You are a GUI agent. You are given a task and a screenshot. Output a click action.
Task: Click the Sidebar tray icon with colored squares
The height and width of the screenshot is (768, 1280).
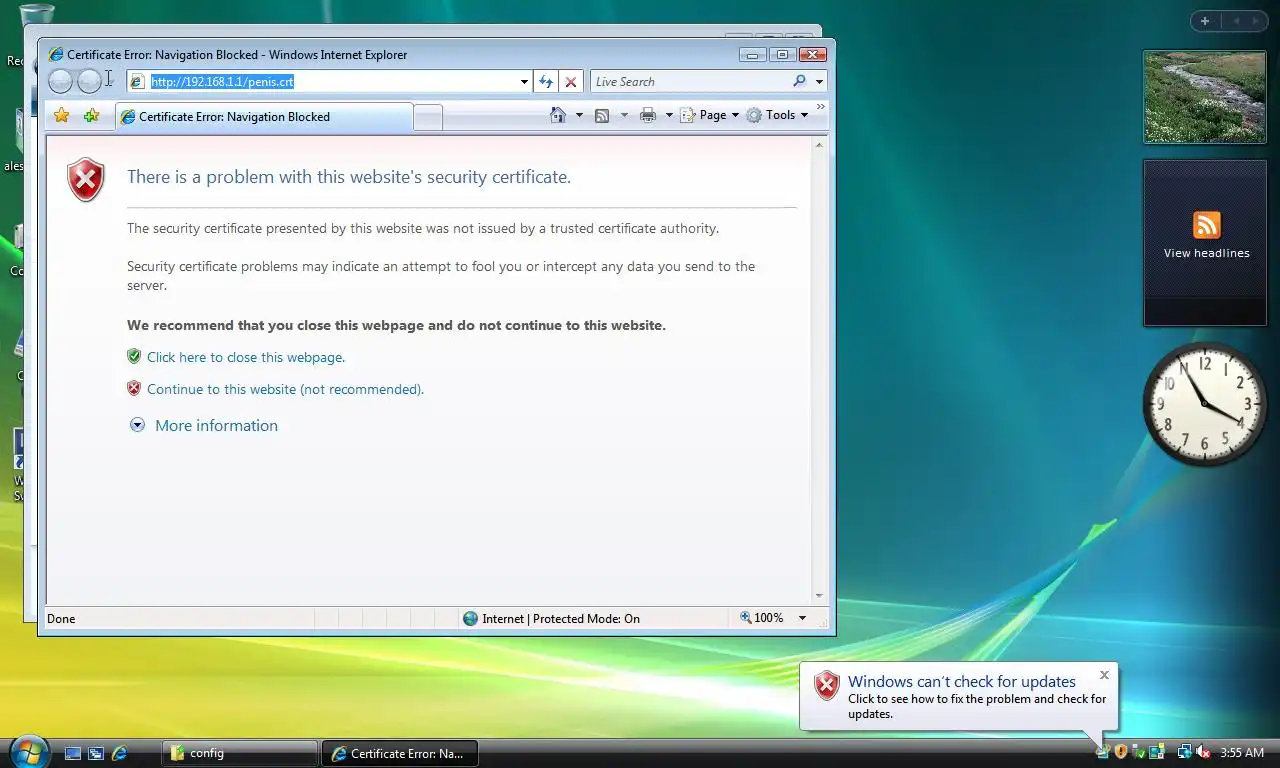coord(1156,752)
